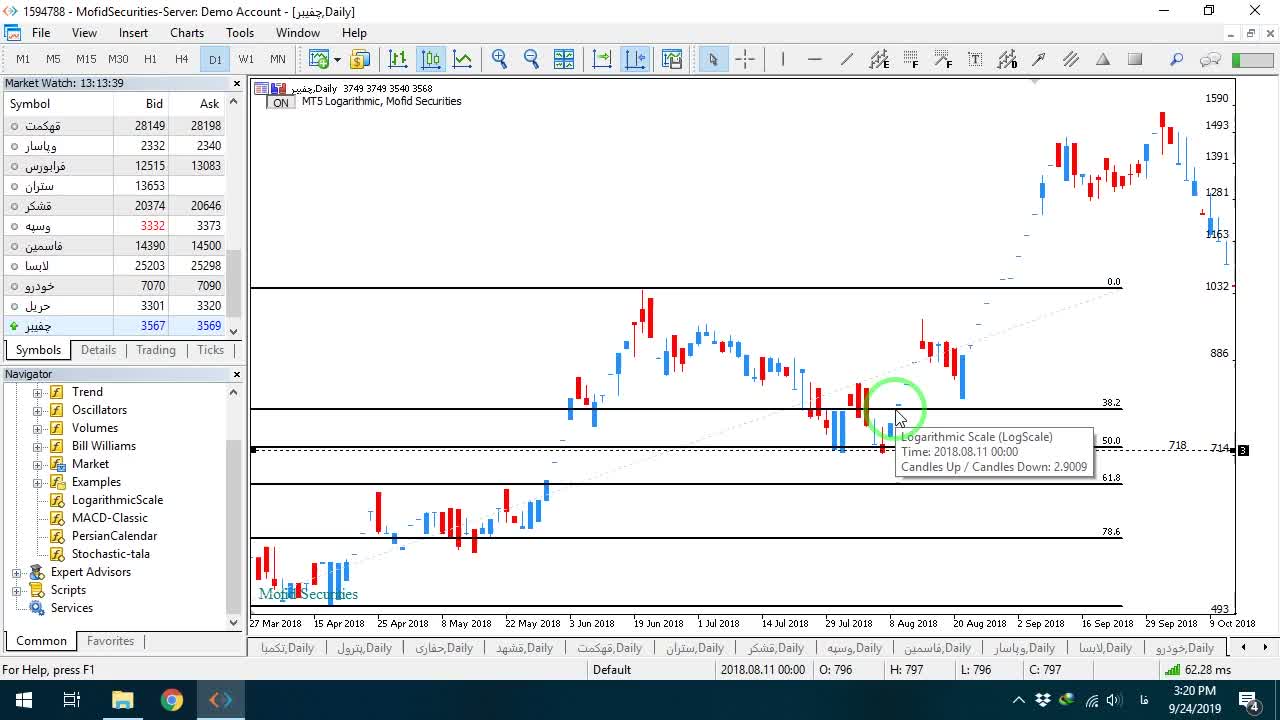Open a new chart window icon
Viewport: 1280px width, 720px height.
coord(319,59)
